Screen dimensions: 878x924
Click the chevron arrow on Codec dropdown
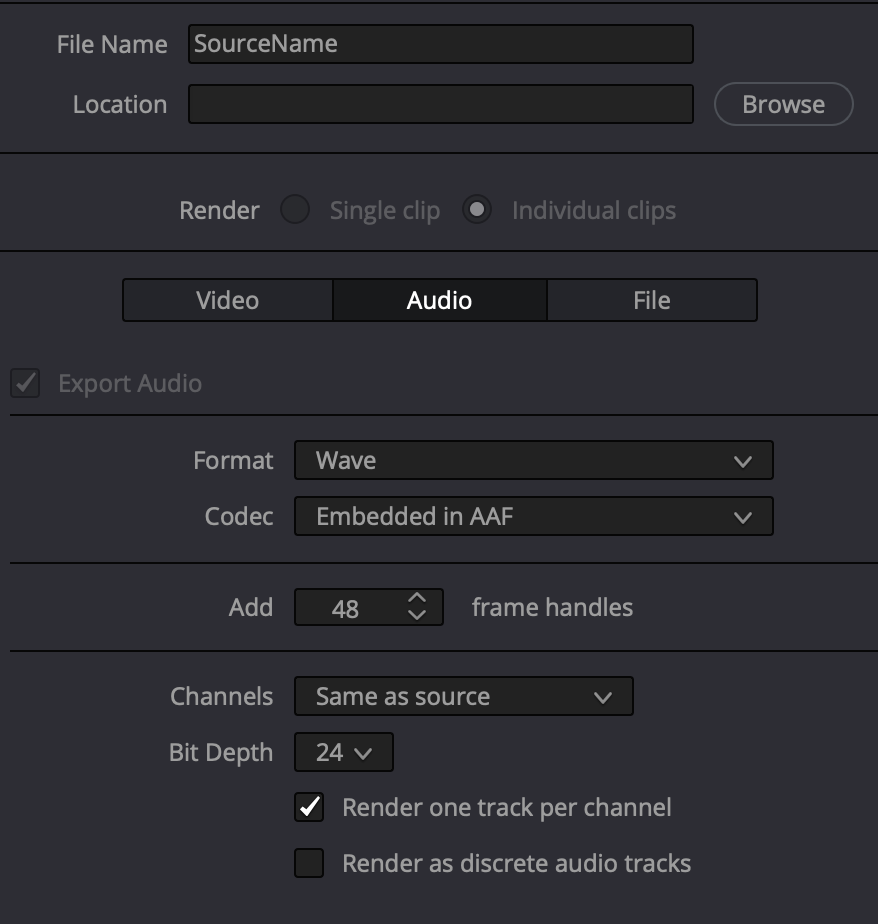coord(742,517)
